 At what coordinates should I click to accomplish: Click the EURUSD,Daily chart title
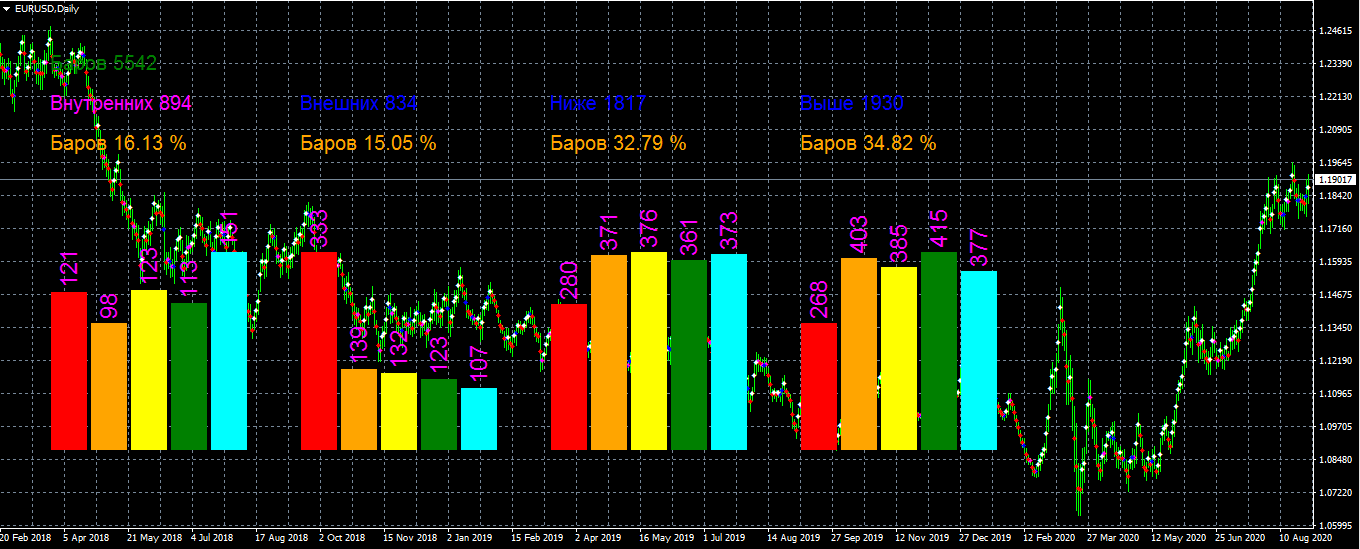[49, 8]
